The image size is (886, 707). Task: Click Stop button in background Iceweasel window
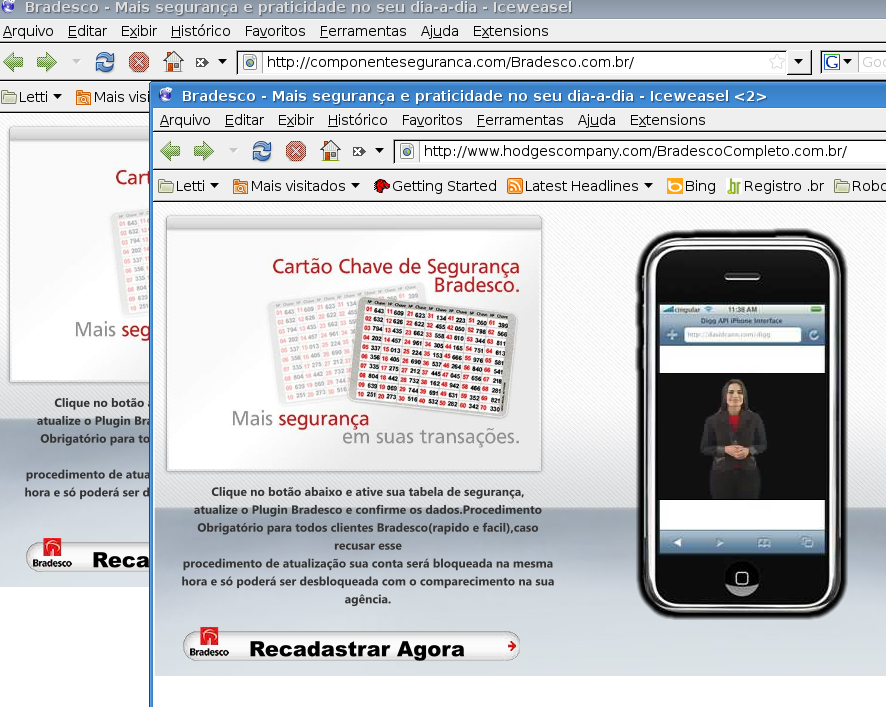pos(138,62)
